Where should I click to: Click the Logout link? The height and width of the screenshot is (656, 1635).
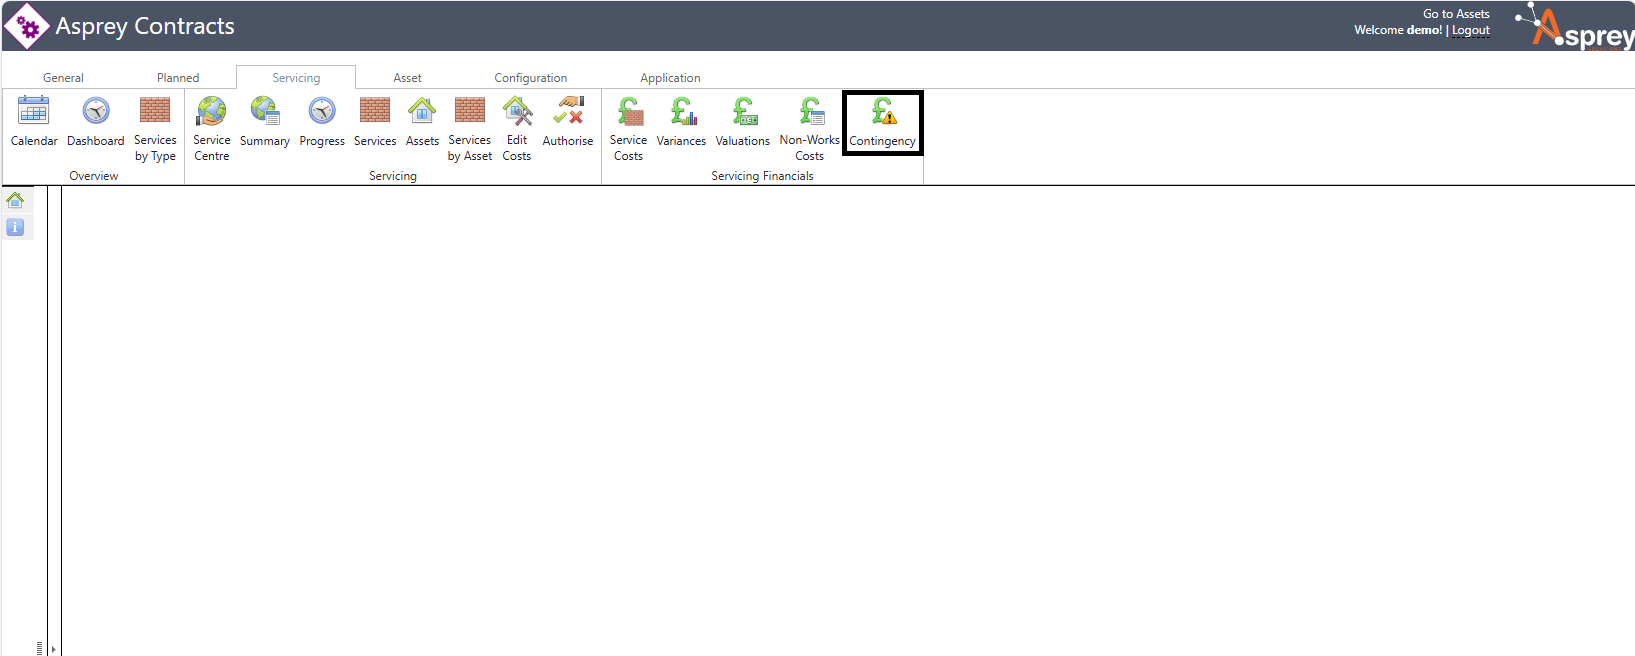tap(1470, 31)
